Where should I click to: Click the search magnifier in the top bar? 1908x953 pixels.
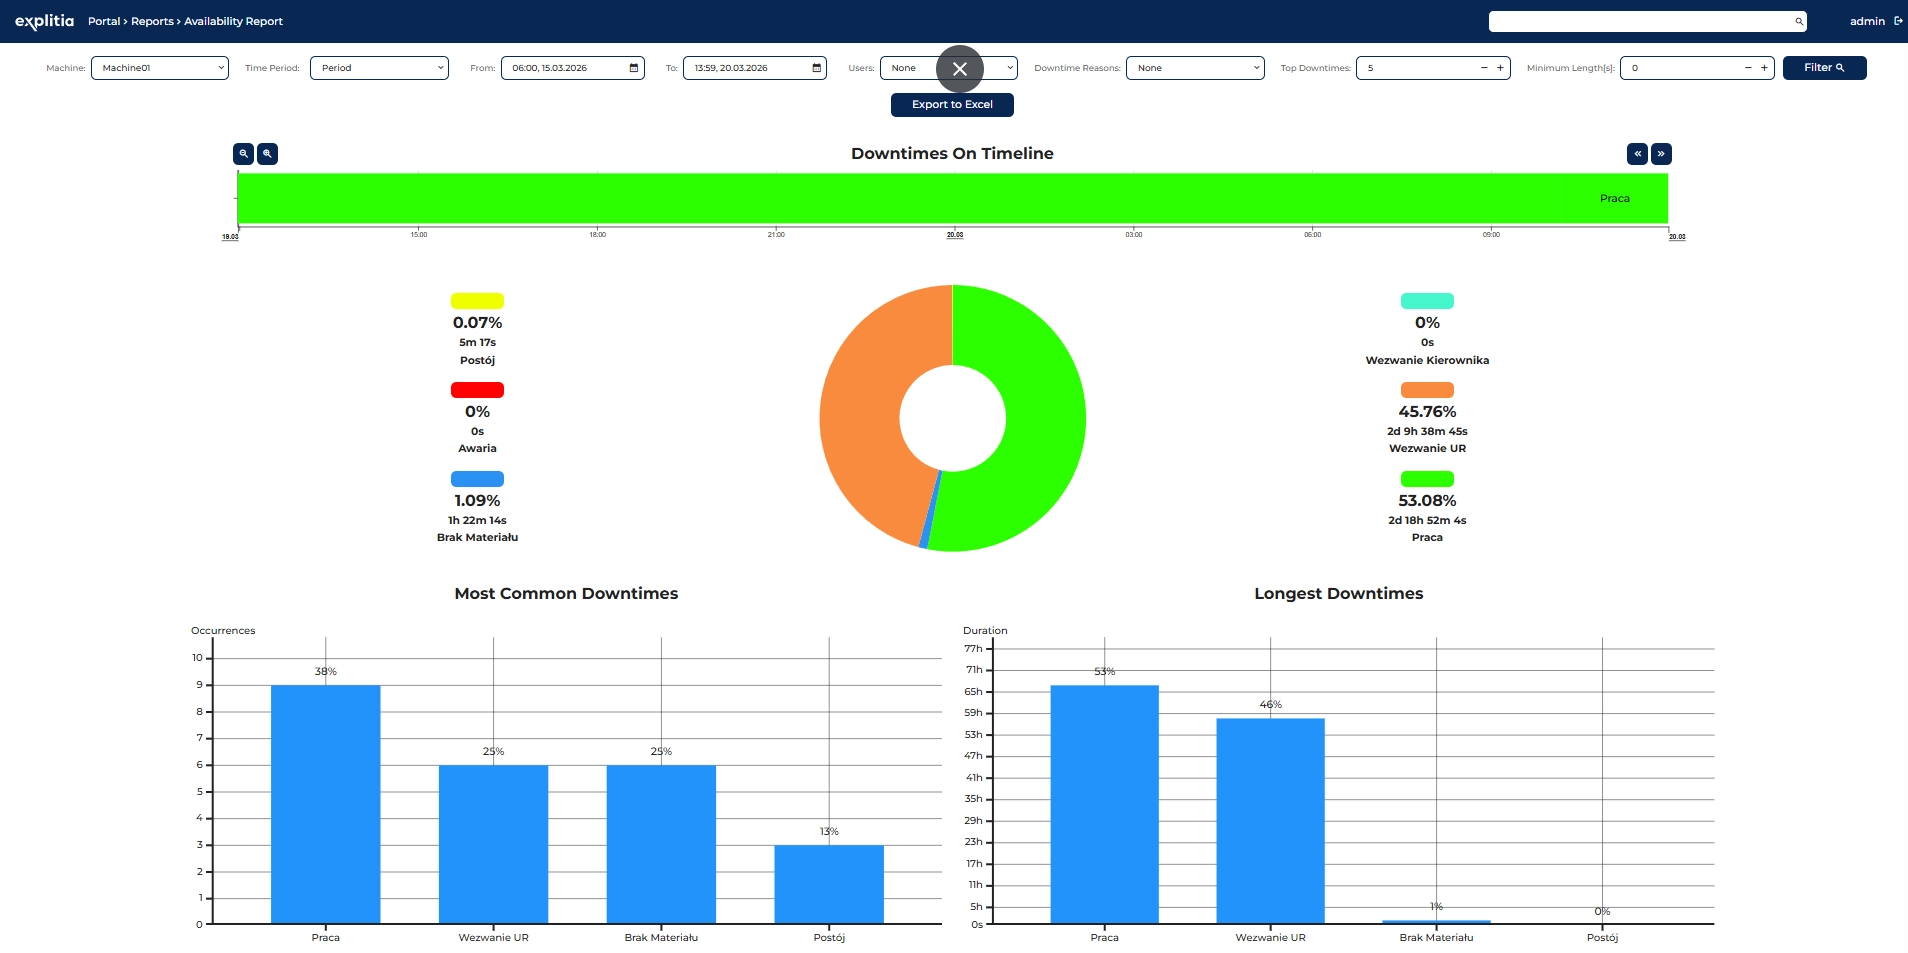[1797, 21]
